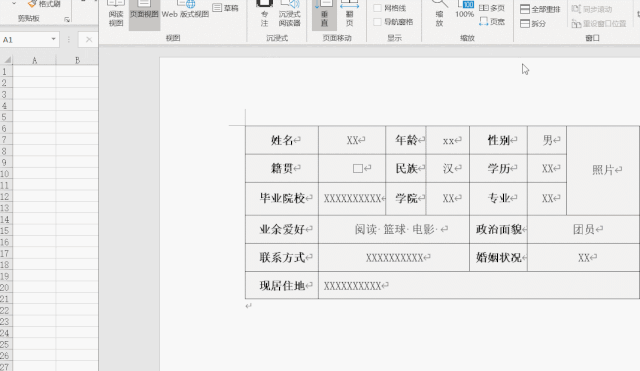Enable the Gridlines (网格线) checkbox

point(378,8)
